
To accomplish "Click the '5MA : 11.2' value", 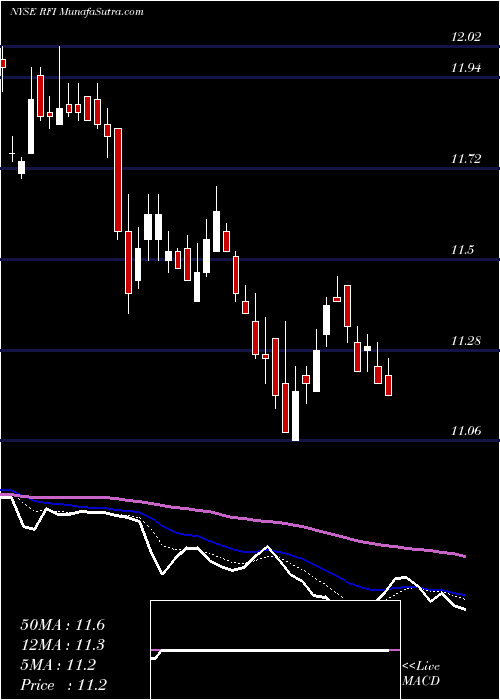I will [x=58, y=665].
